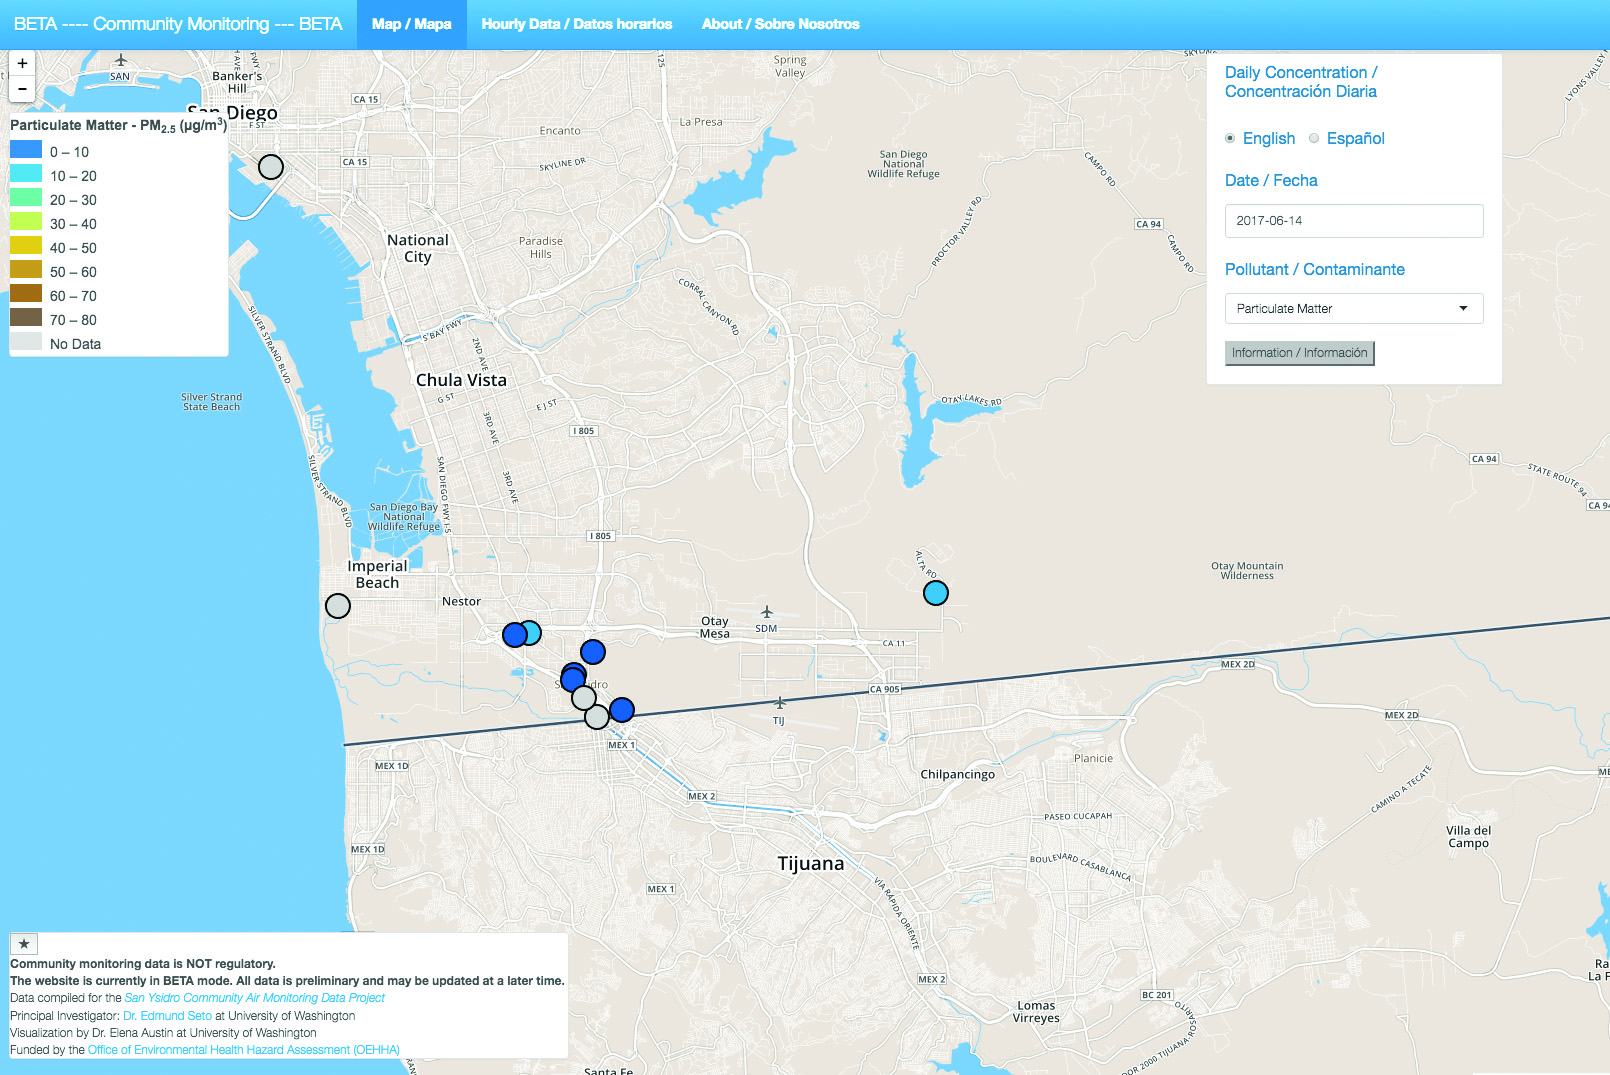Switch to Hourly Data / Datos horarios tab
1610x1075 pixels.
tap(576, 24)
